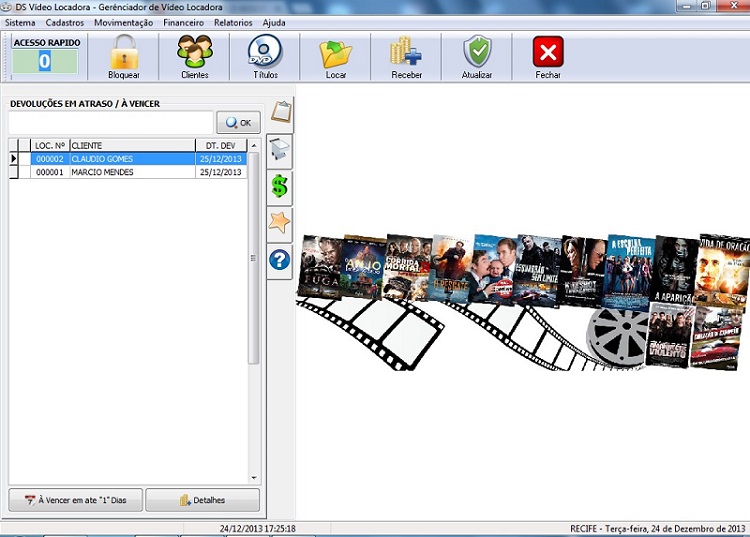Image resolution: width=750 pixels, height=537 pixels.
Task: Click the row selector arrow for 000002
Action: (14, 159)
